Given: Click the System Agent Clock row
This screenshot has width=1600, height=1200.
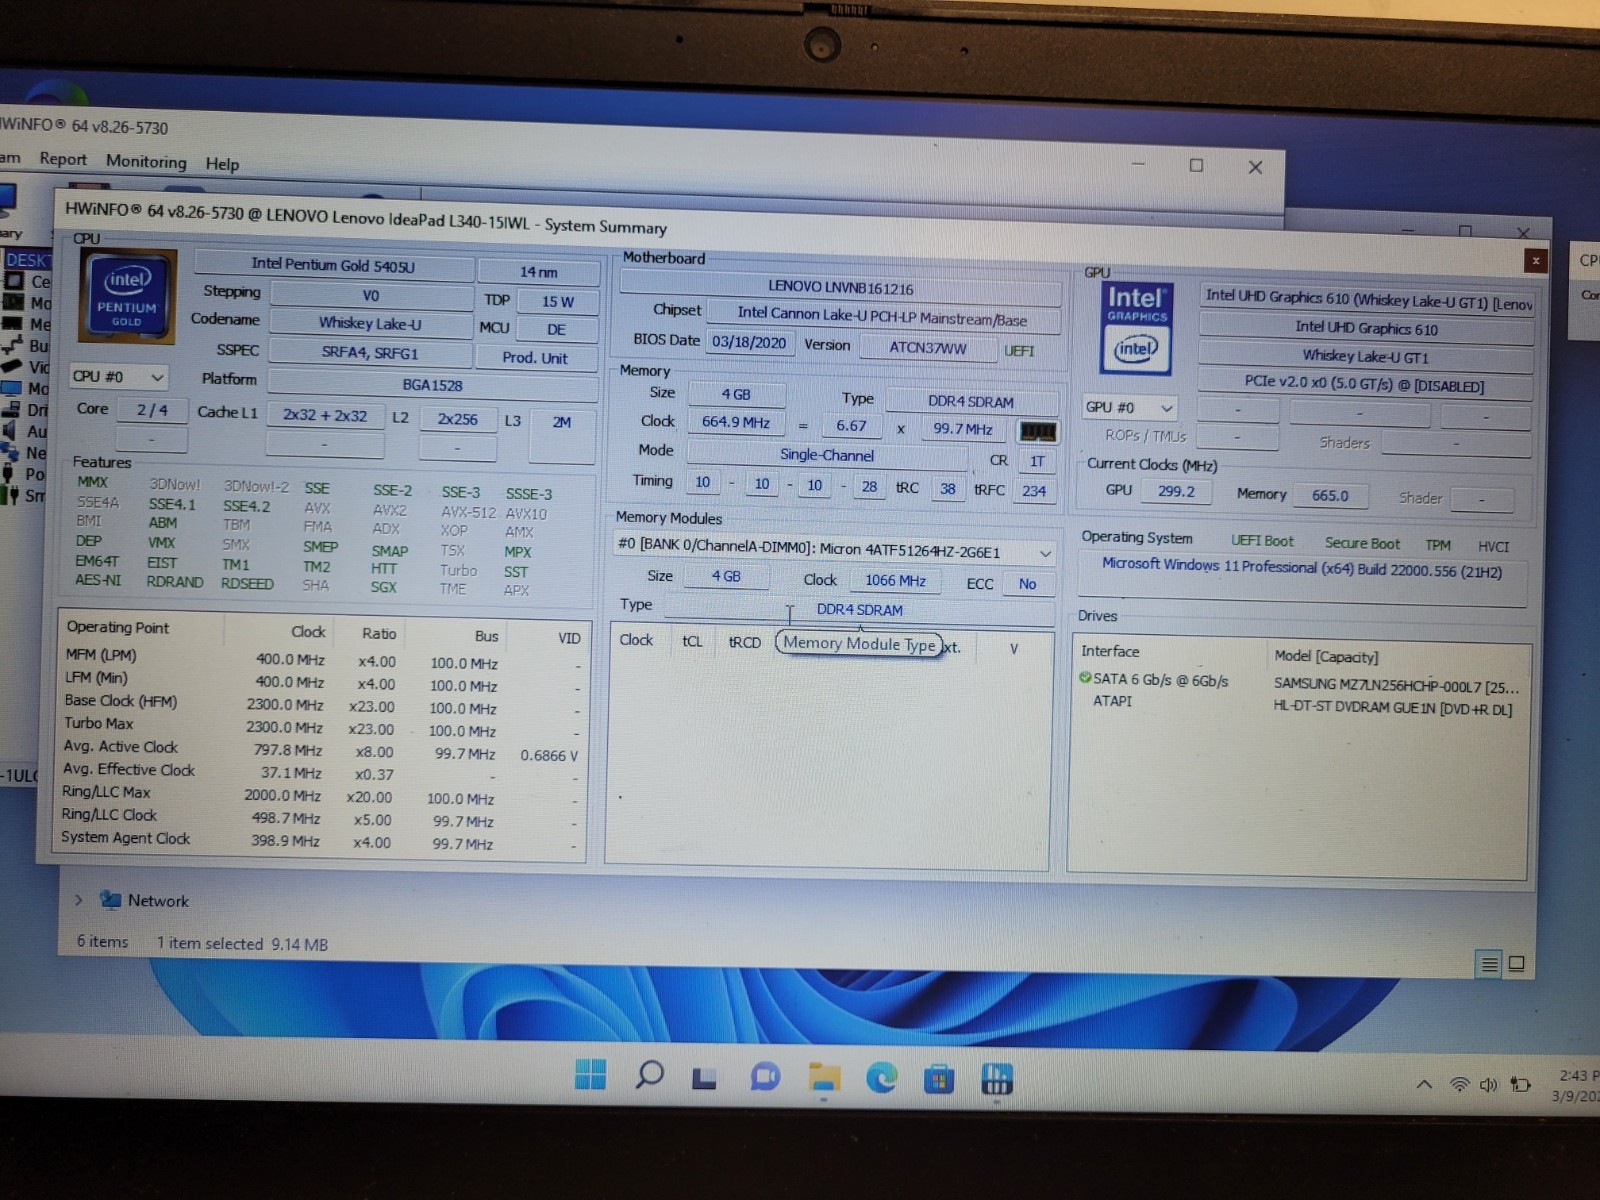Looking at the screenshot, I should [x=320, y=840].
